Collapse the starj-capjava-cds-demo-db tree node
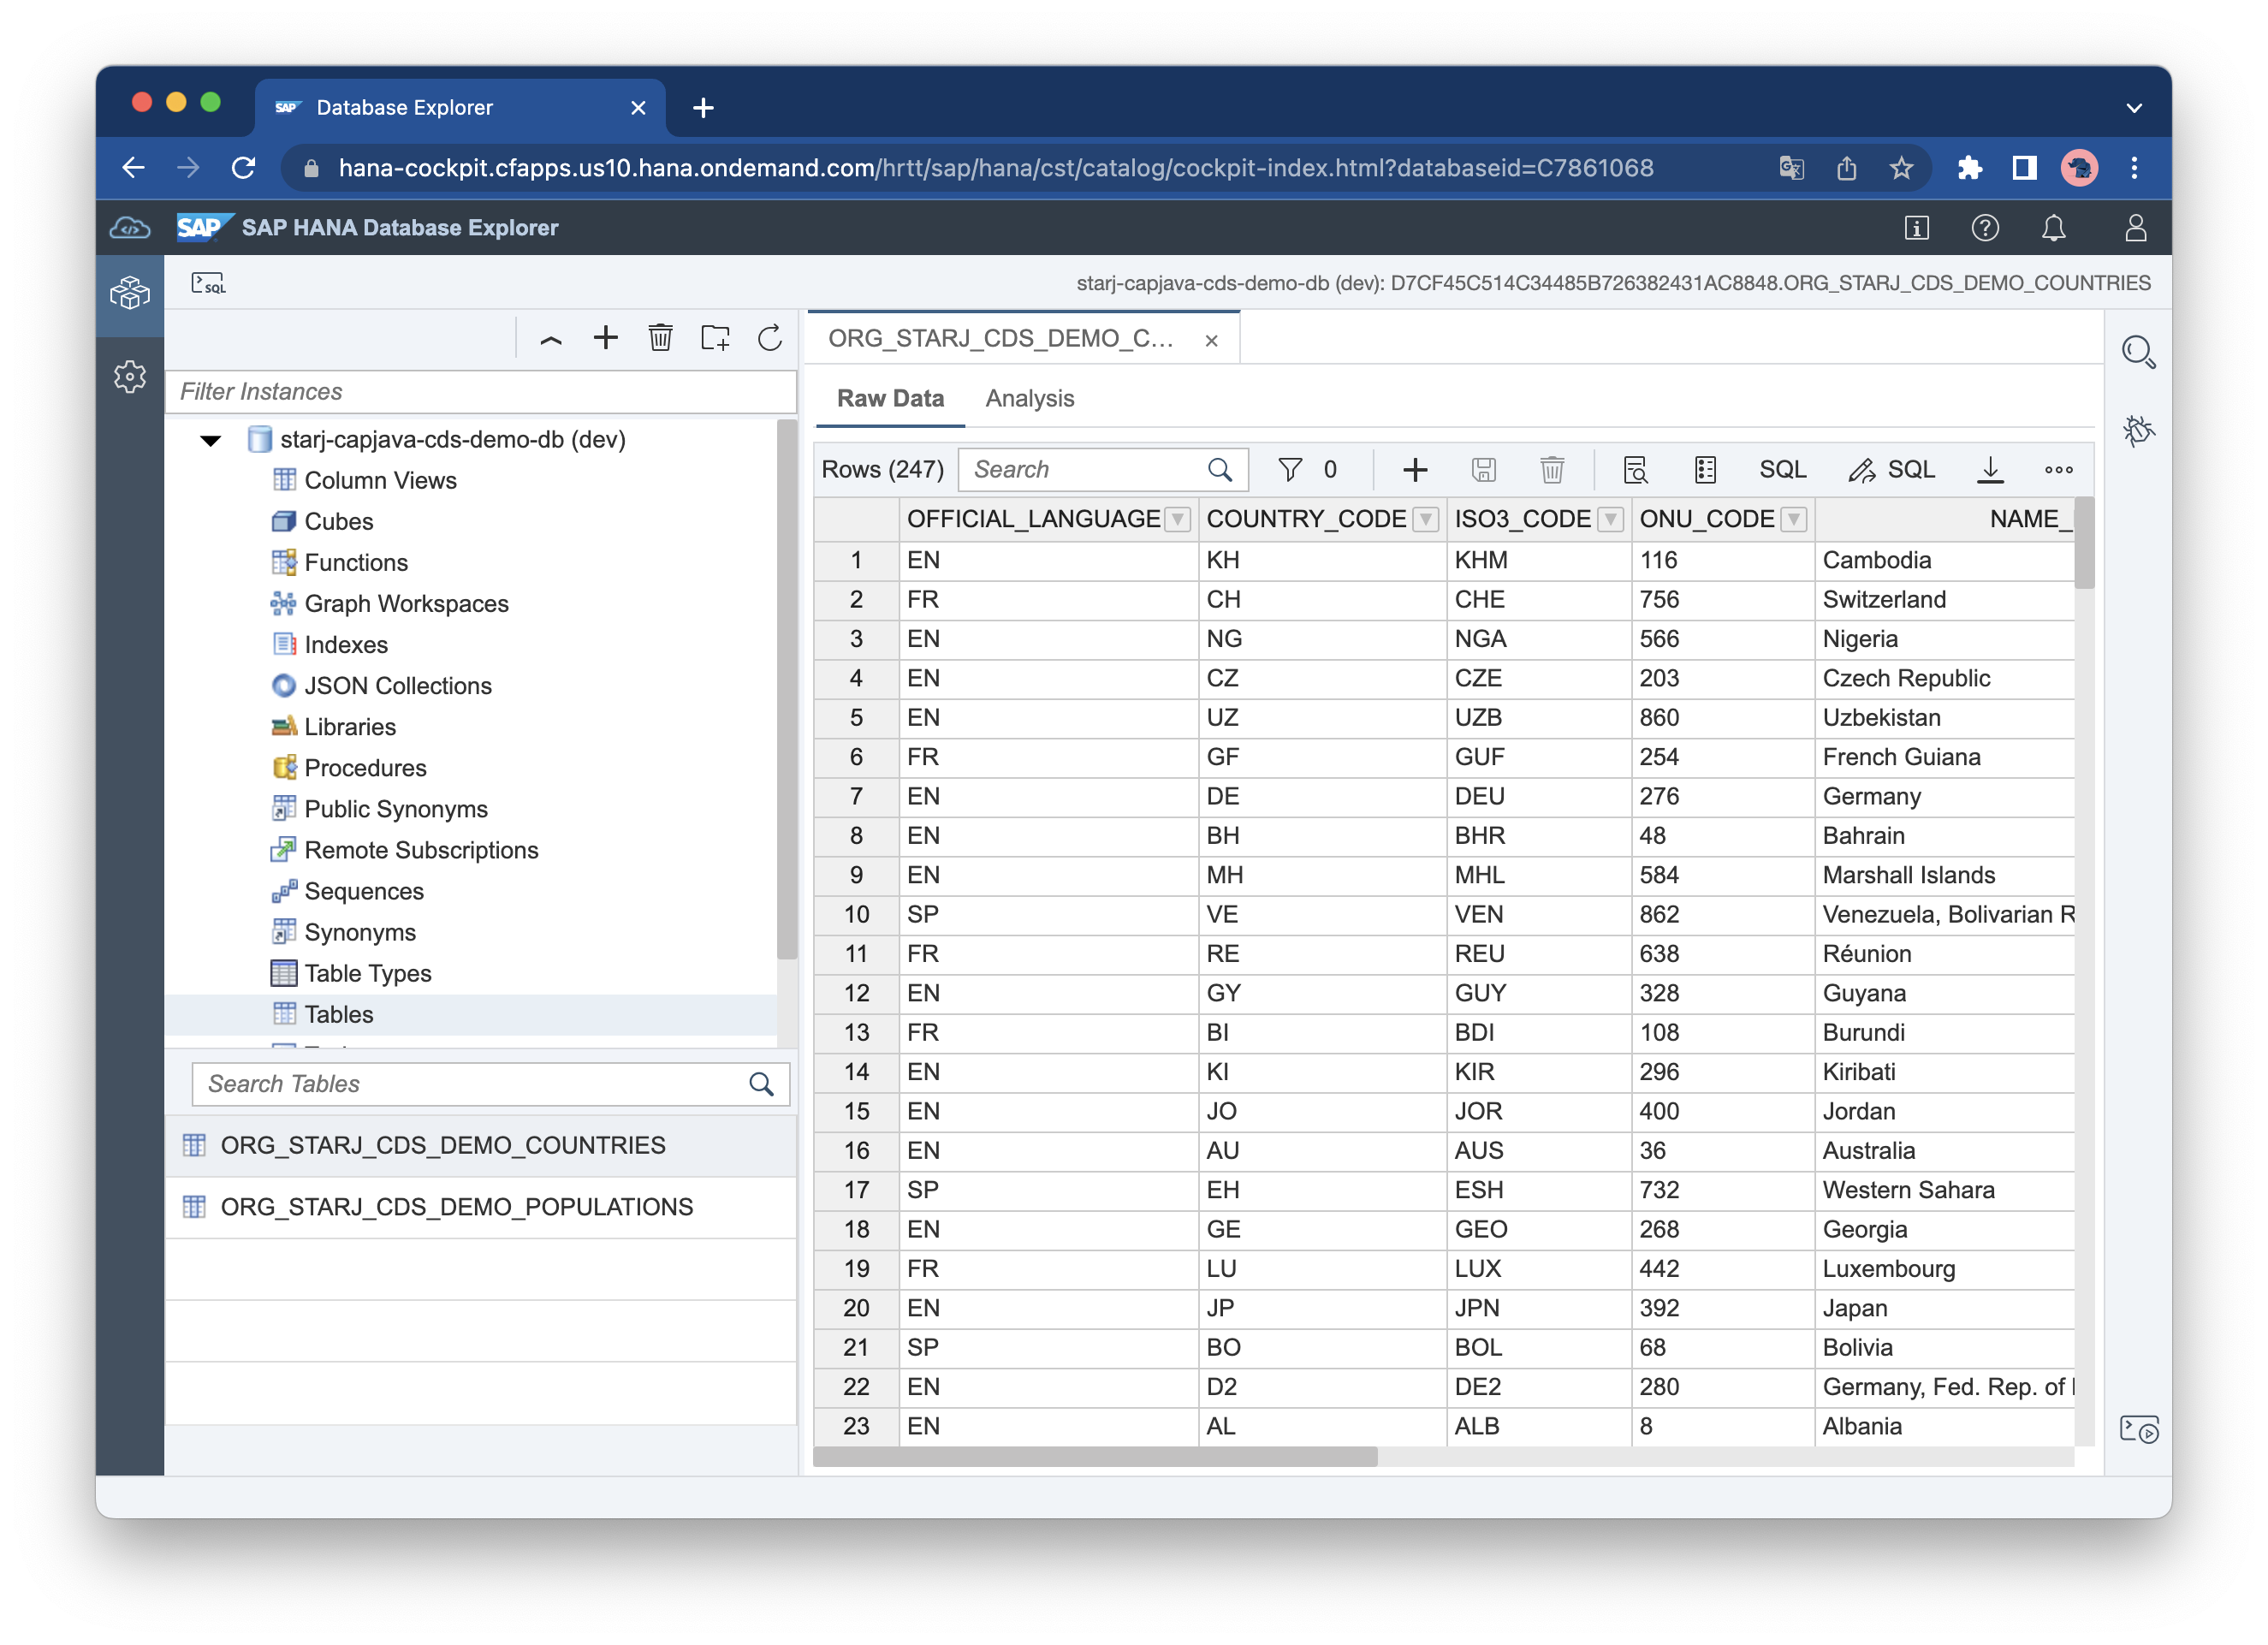Screen dimensions: 2268x1645 [x=210, y=440]
